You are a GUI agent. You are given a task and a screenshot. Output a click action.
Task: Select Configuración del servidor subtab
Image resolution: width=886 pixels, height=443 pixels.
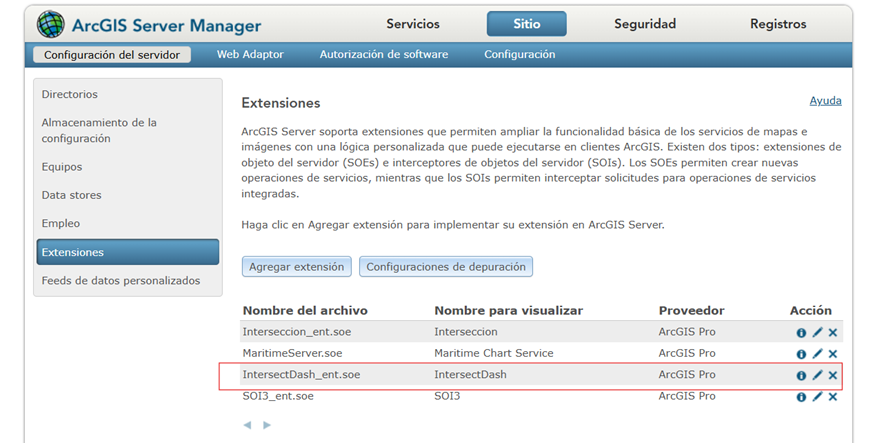(x=112, y=55)
